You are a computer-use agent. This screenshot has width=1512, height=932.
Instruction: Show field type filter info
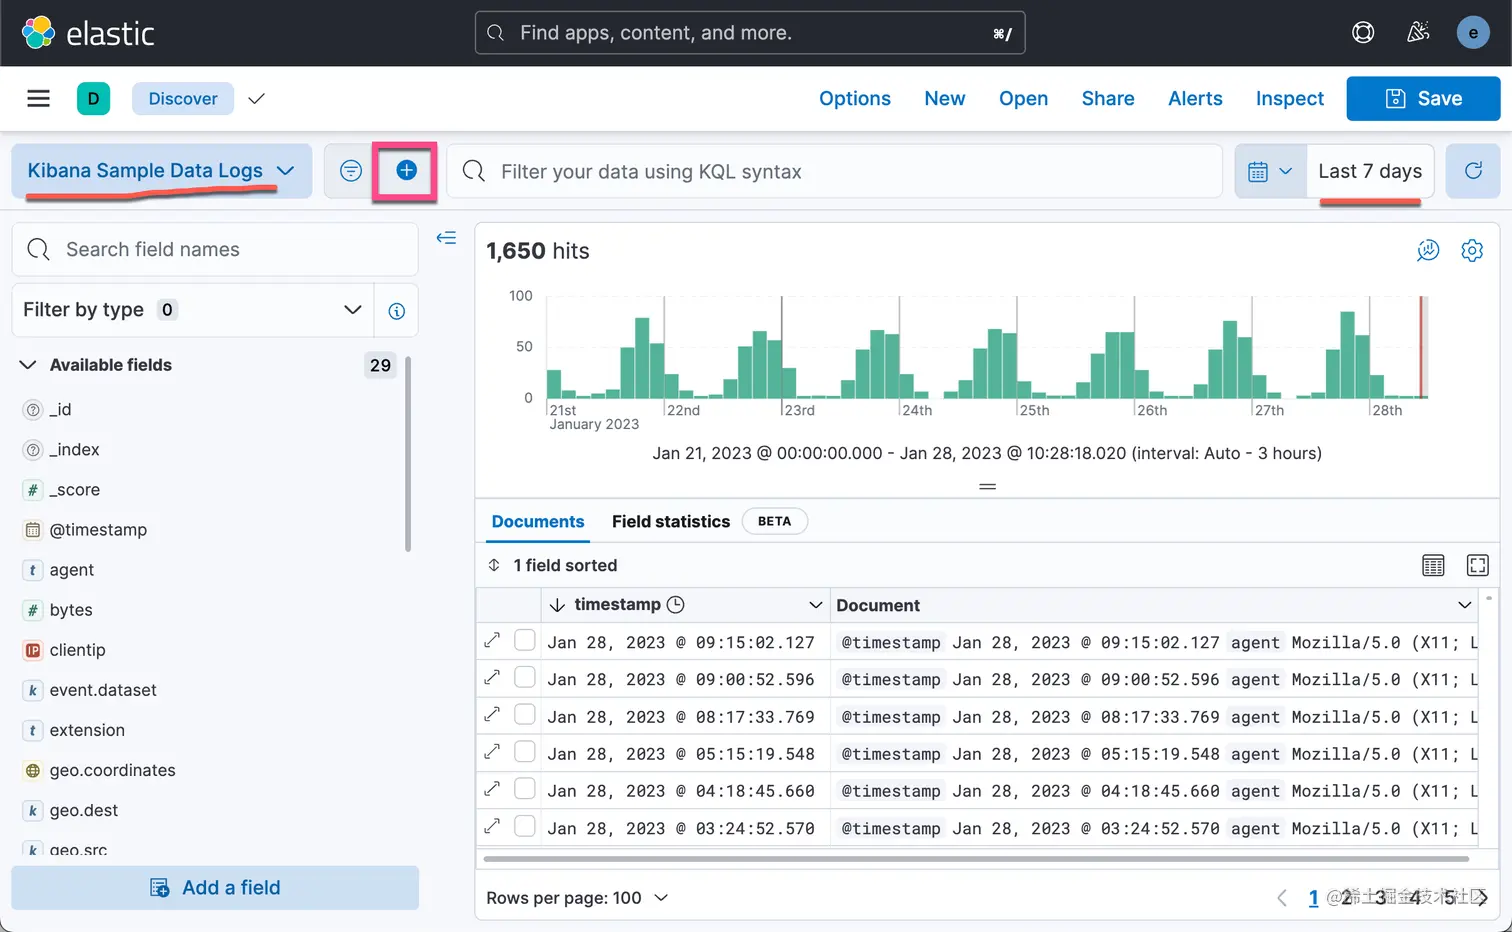[x=396, y=311]
